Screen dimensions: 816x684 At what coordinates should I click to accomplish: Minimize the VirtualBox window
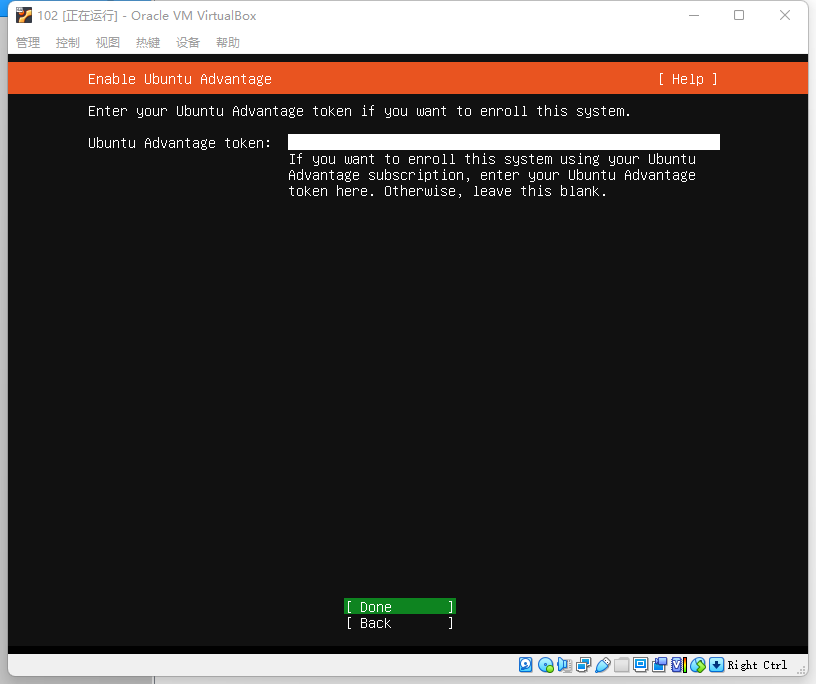pyautogui.click(x=694, y=16)
